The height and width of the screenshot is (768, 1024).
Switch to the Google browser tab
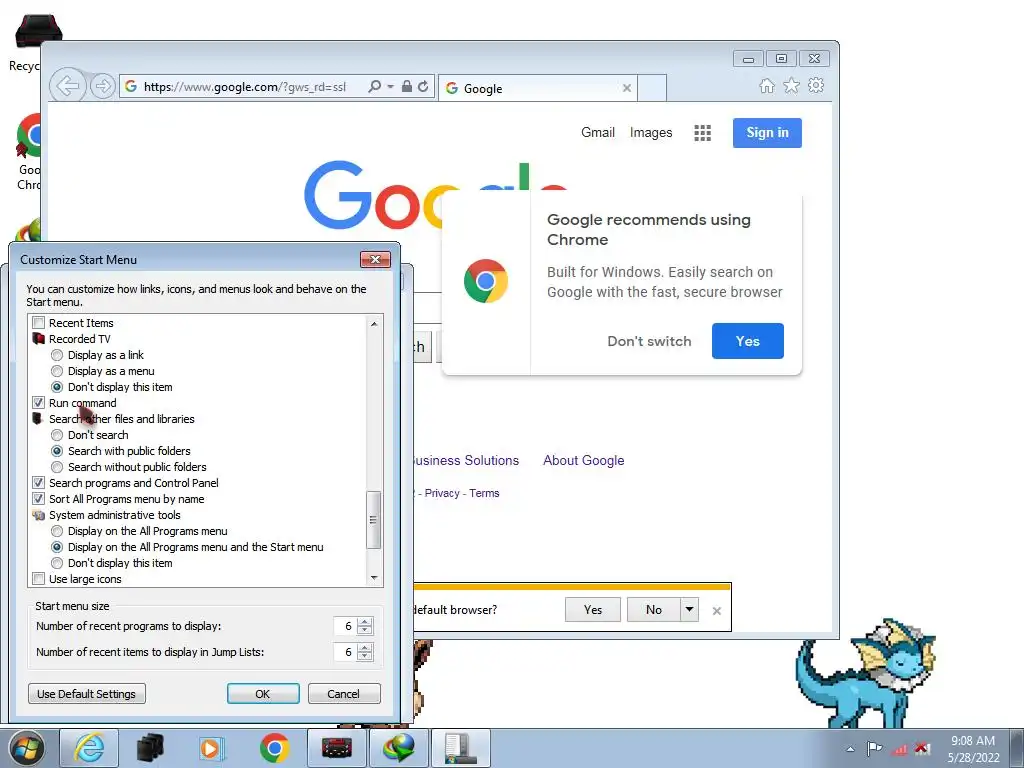[538, 88]
